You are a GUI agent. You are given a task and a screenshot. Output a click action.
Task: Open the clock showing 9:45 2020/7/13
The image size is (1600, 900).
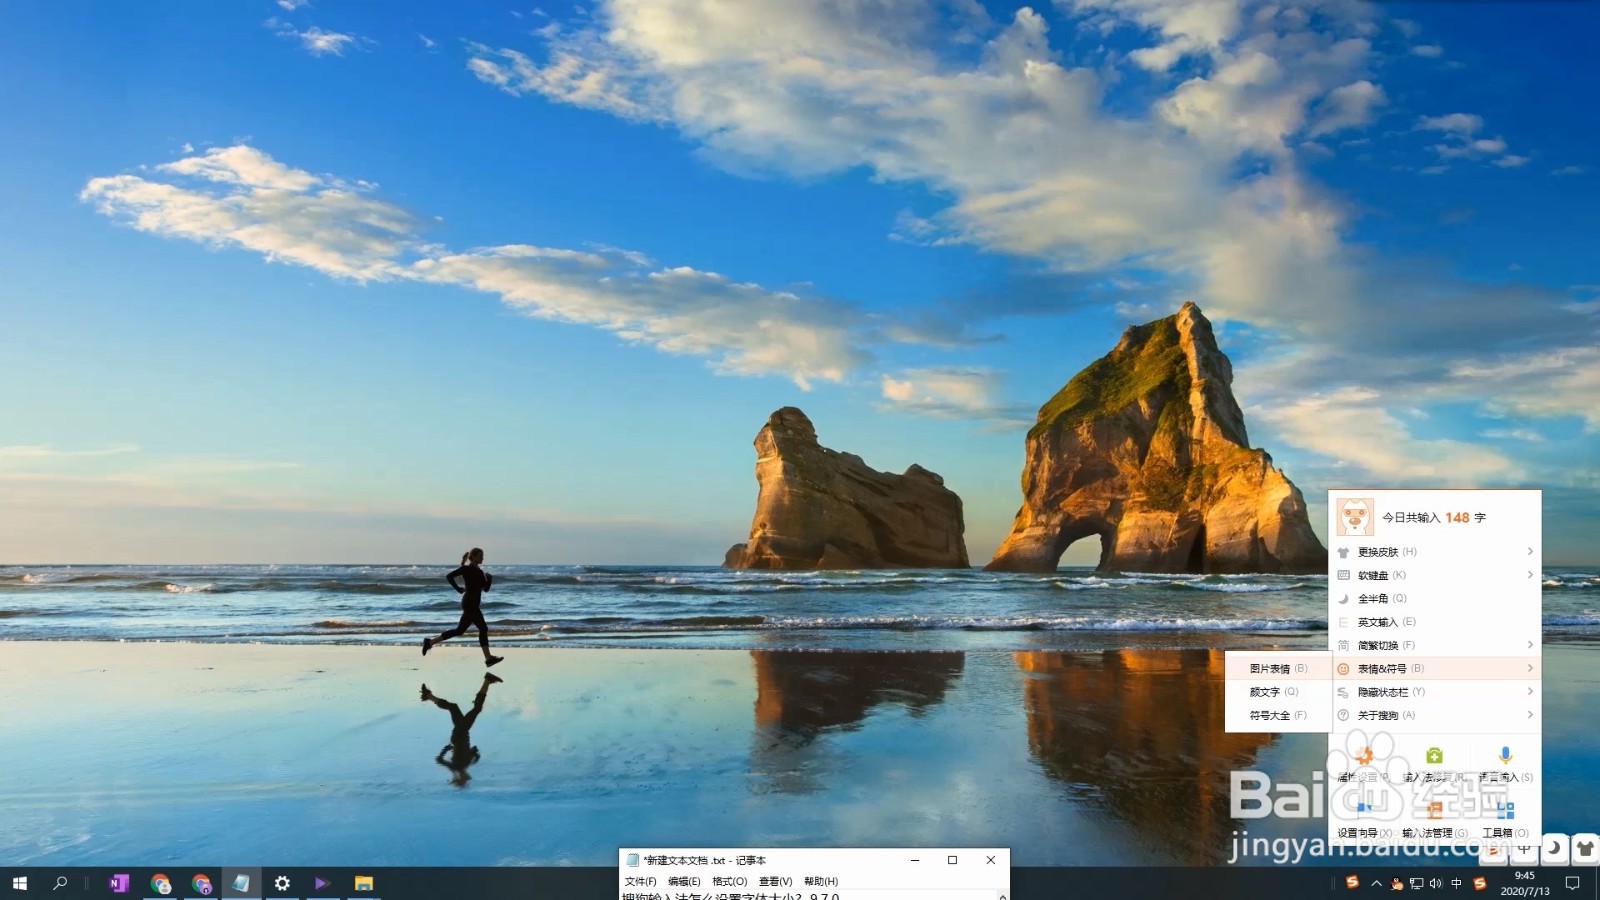tap(1525, 883)
